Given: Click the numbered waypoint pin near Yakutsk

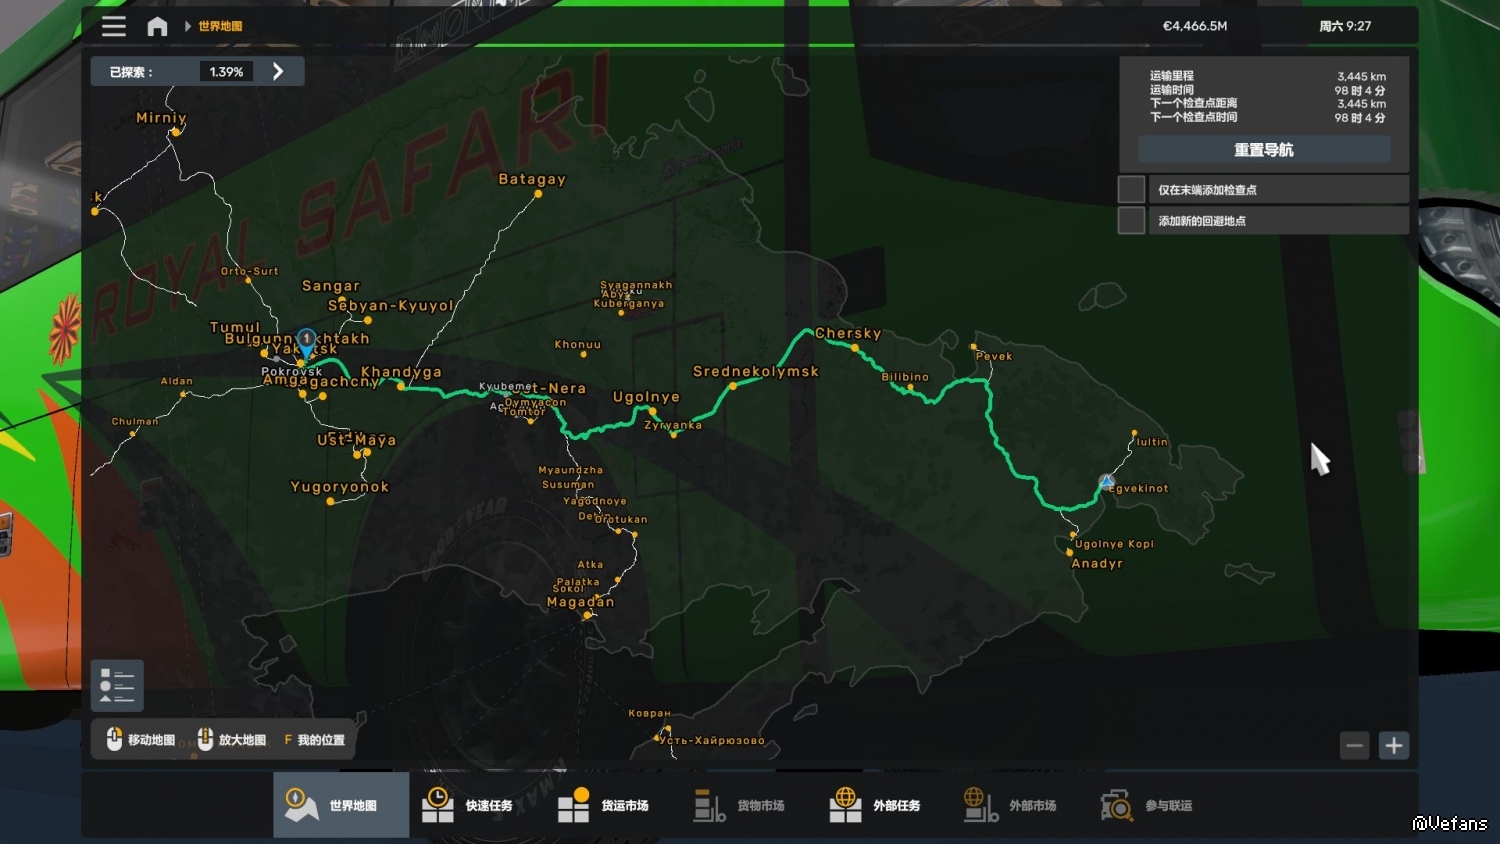Looking at the screenshot, I should point(306,341).
